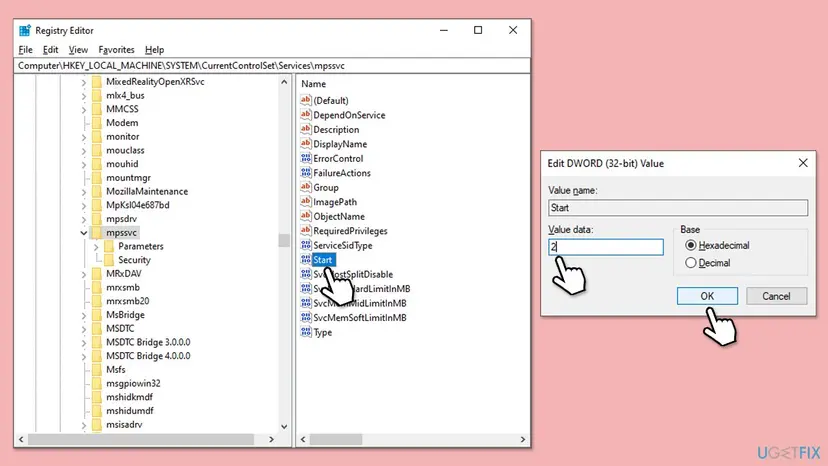Expand the MixedRealityOpenXRSvc key
Image resolution: width=828 pixels, height=466 pixels.
pos(83,82)
